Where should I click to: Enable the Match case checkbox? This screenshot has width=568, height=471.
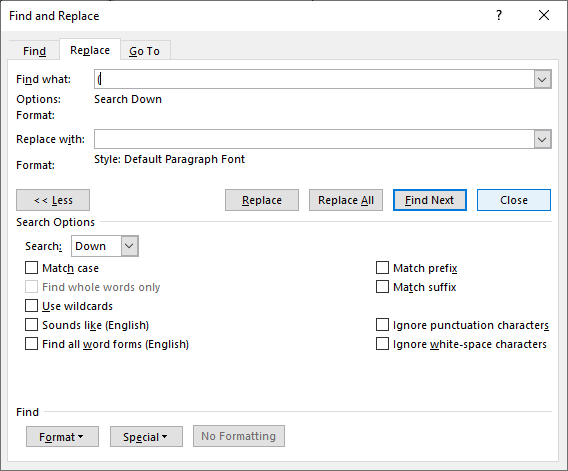click(x=32, y=268)
